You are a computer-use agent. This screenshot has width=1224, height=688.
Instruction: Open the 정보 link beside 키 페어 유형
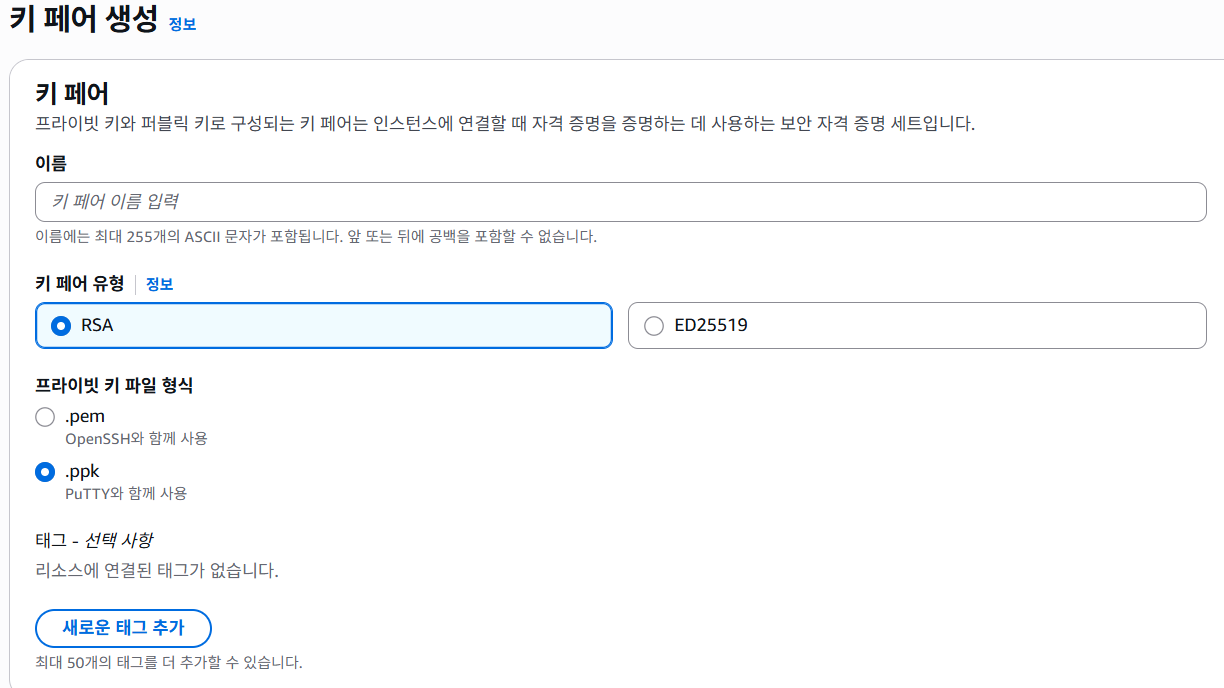point(160,284)
